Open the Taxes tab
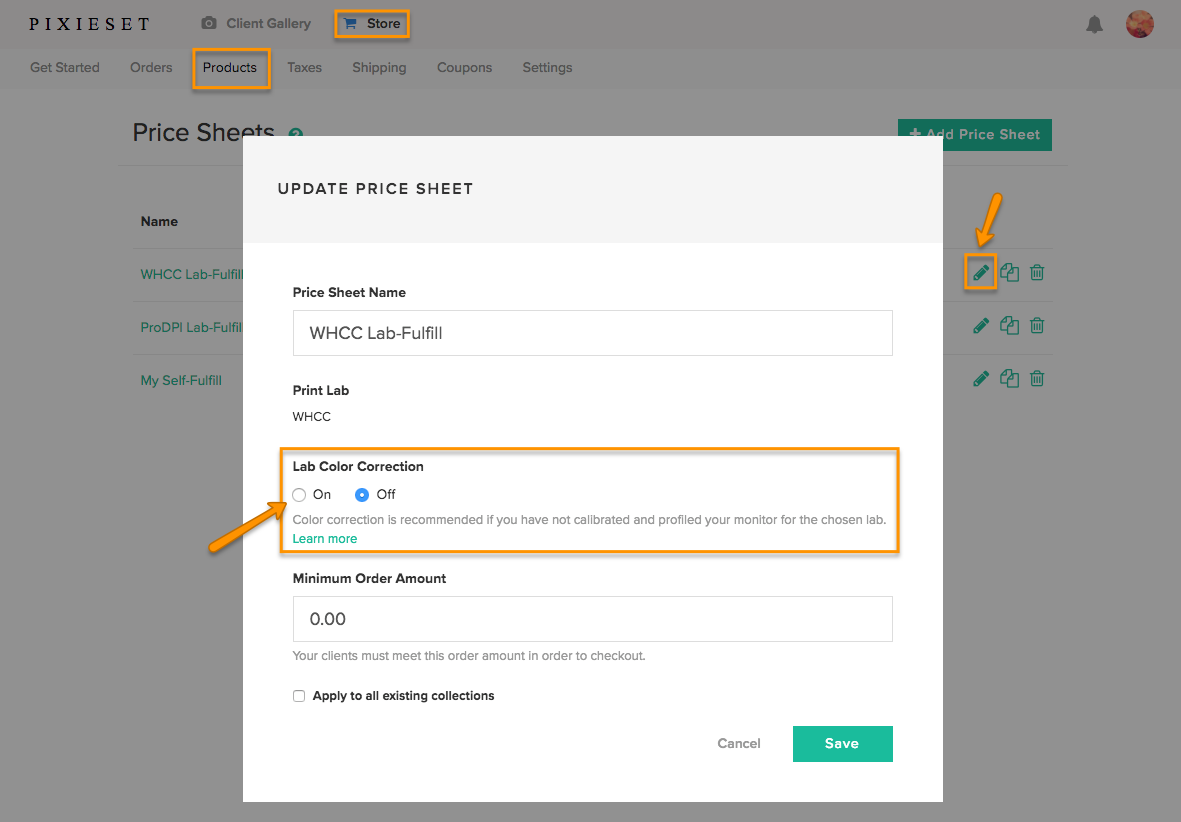Screen dimensions: 1181x822 point(304,68)
